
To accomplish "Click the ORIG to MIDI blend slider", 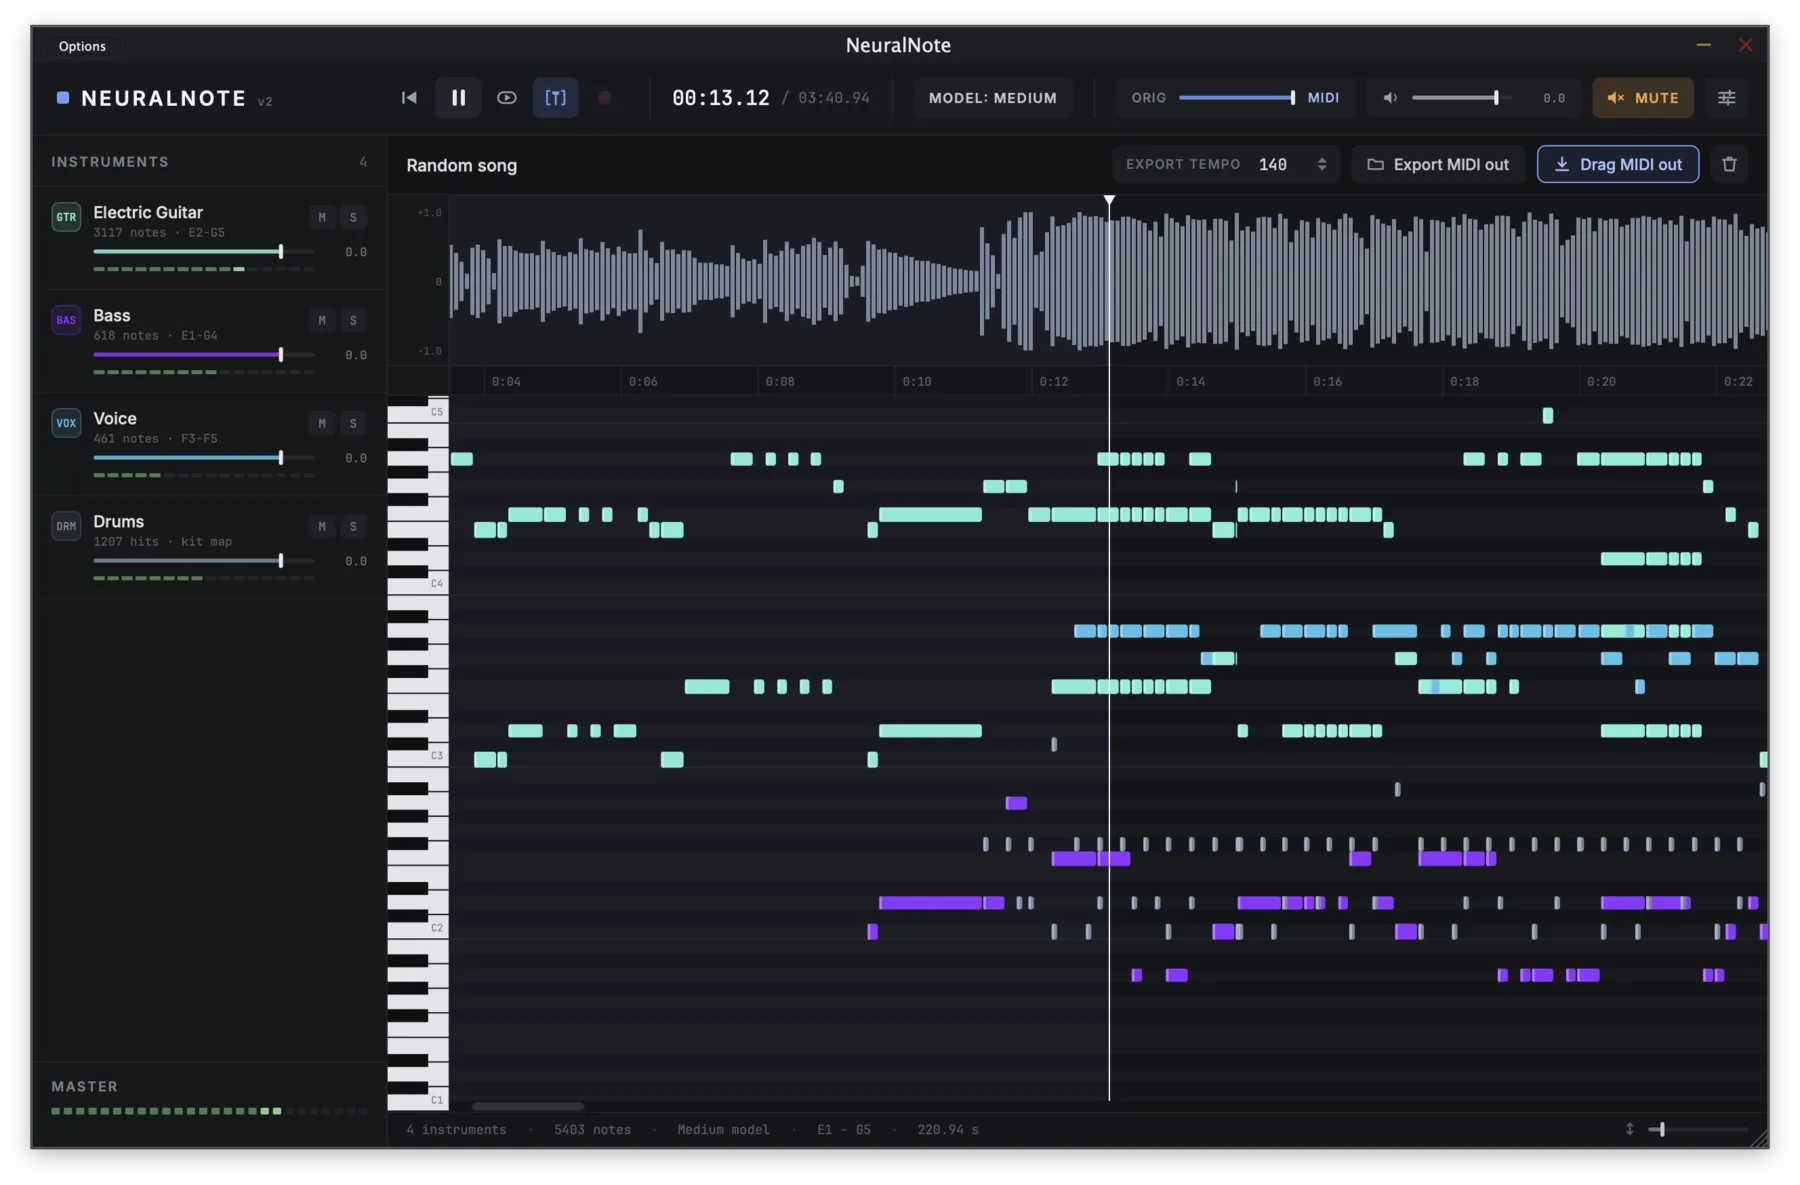I will (x=1237, y=98).
